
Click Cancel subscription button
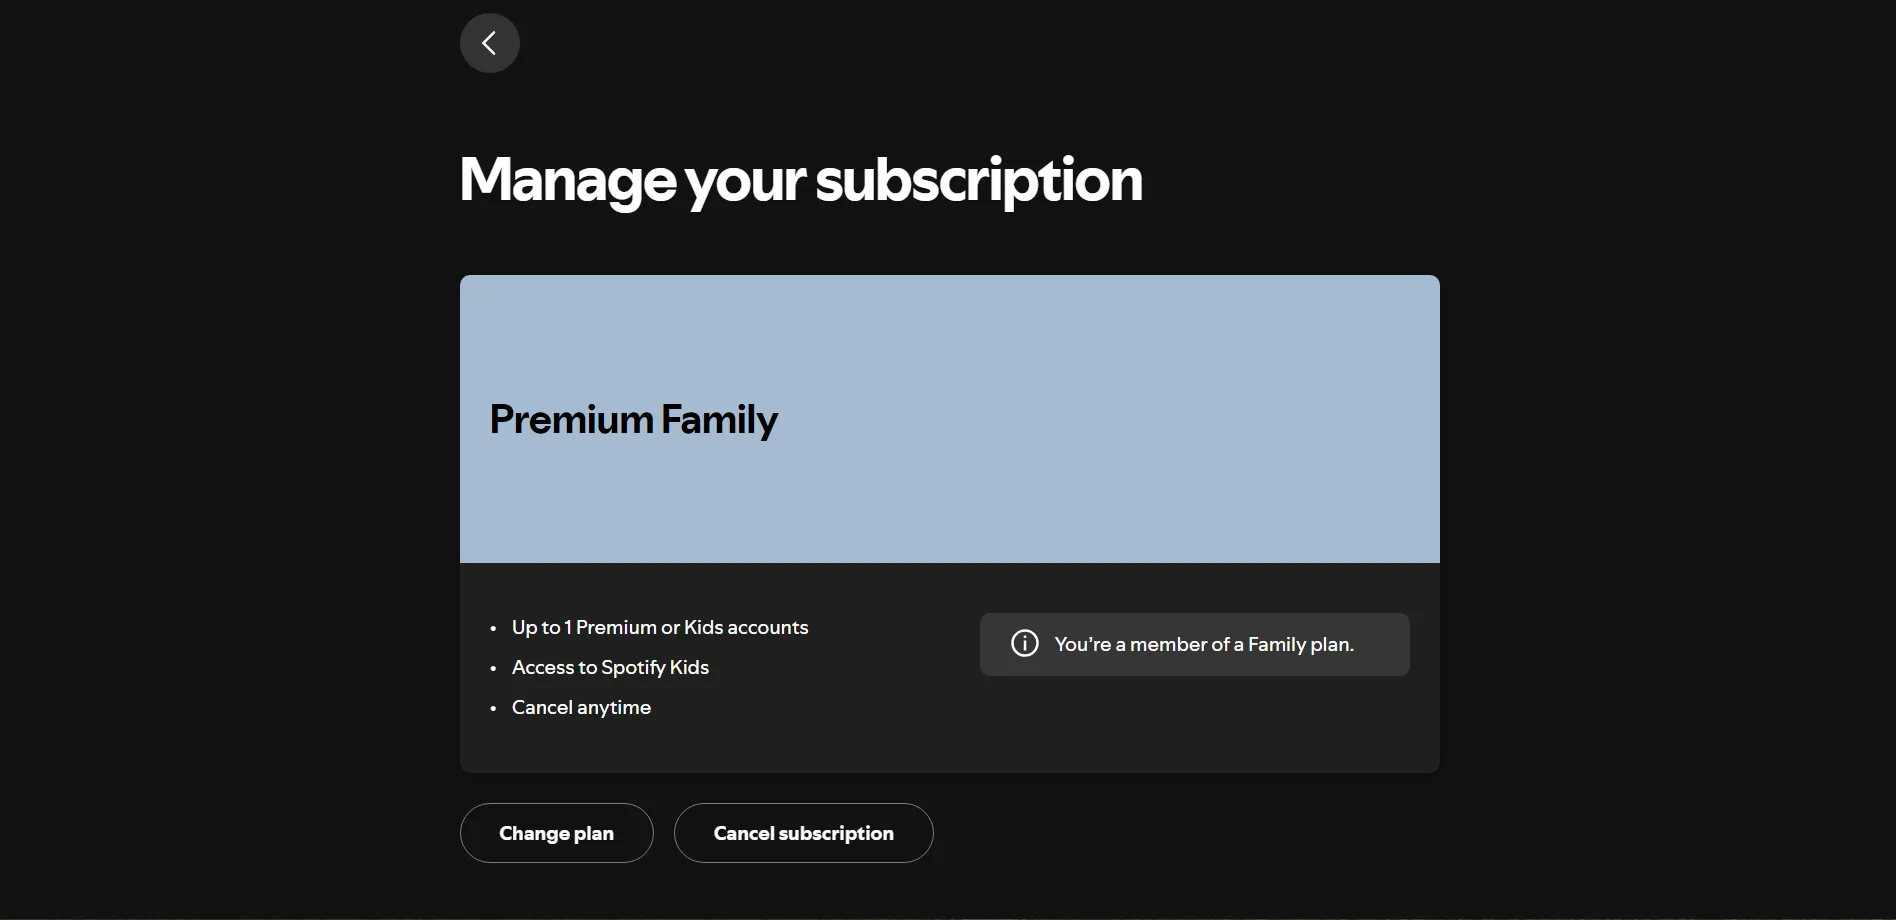pos(803,833)
